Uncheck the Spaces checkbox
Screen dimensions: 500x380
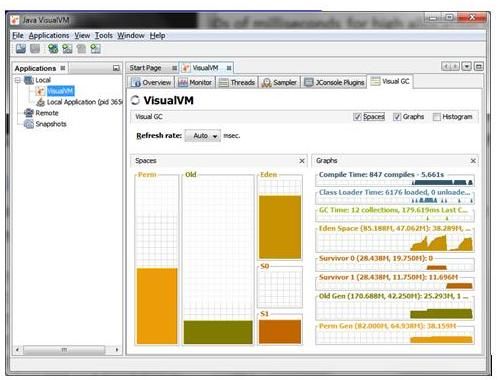tap(357, 117)
